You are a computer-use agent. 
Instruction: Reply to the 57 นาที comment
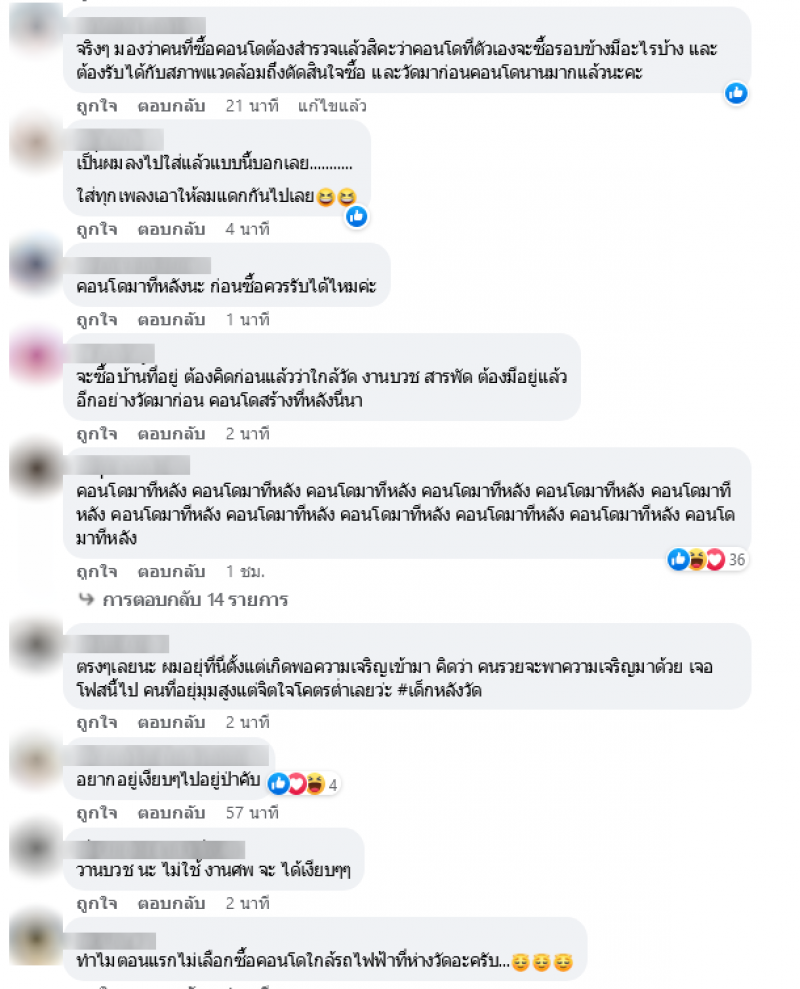(172, 812)
